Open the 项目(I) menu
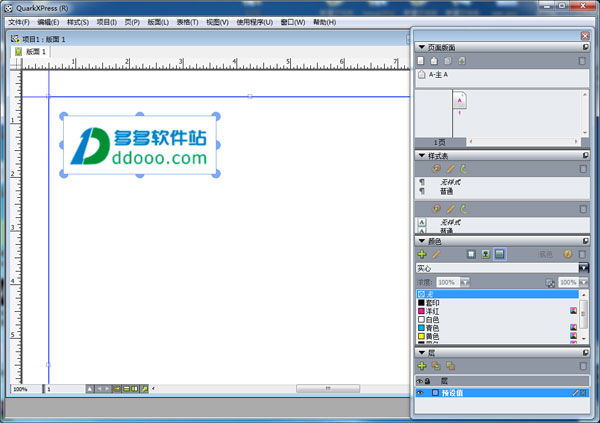The height and width of the screenshot is (423, 600). point(106,22)
